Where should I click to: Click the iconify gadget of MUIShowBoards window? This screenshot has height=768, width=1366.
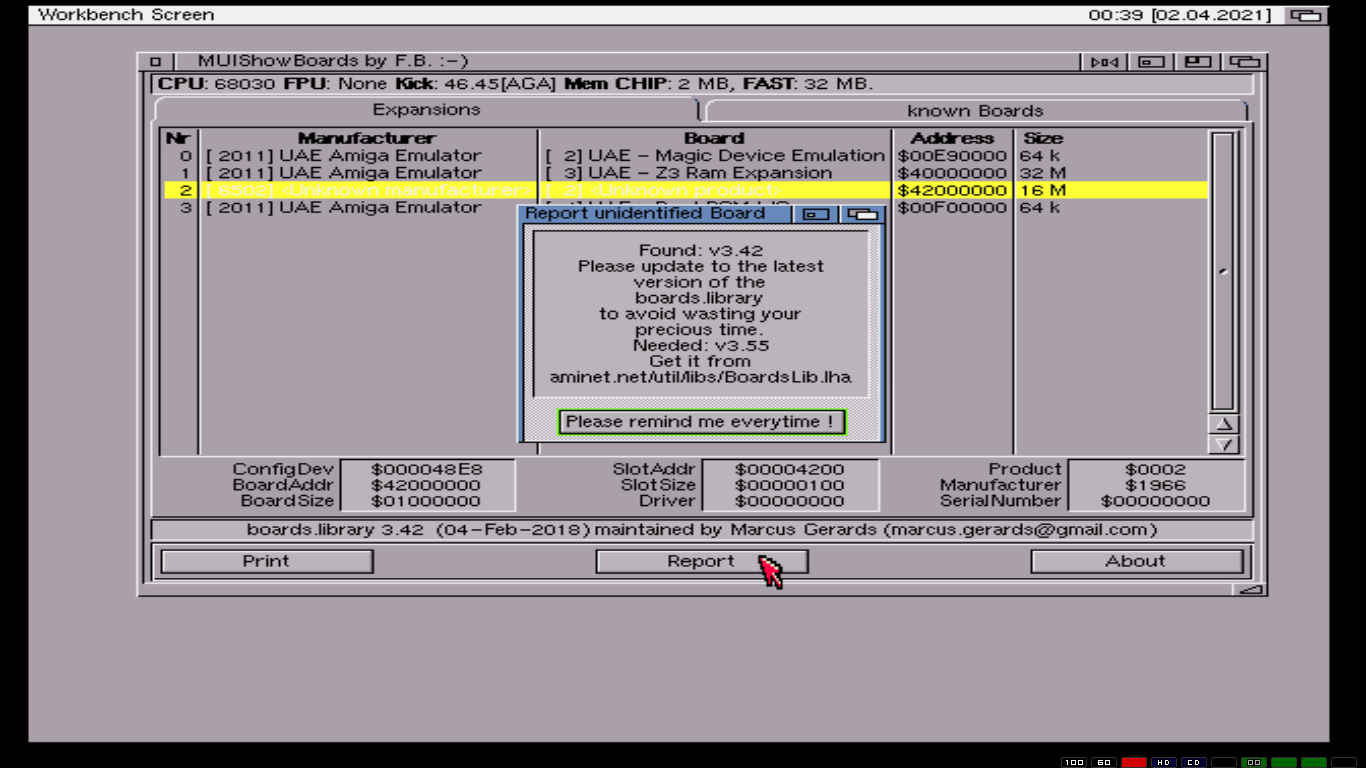[1151, 62]
